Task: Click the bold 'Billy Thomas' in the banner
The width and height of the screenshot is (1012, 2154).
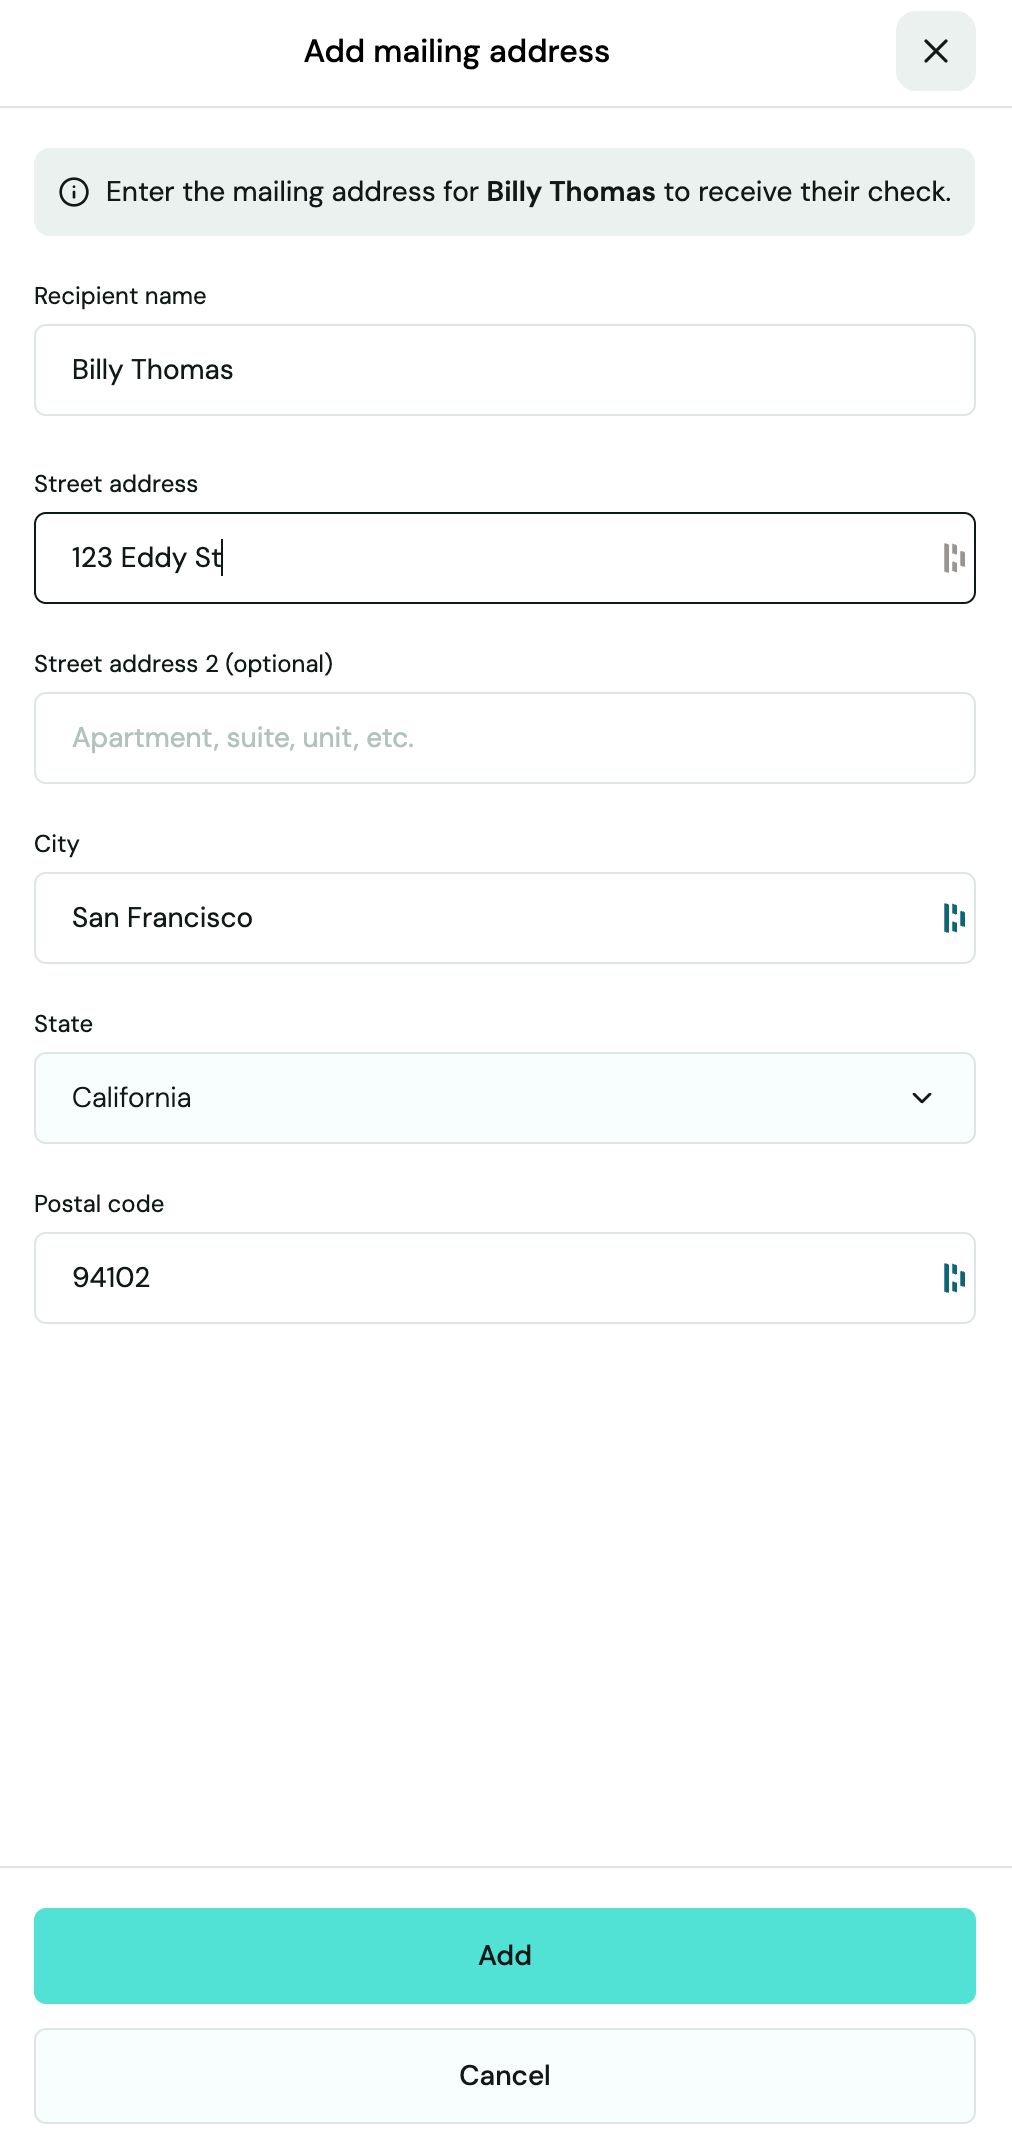Action: [x=571, y=192]
